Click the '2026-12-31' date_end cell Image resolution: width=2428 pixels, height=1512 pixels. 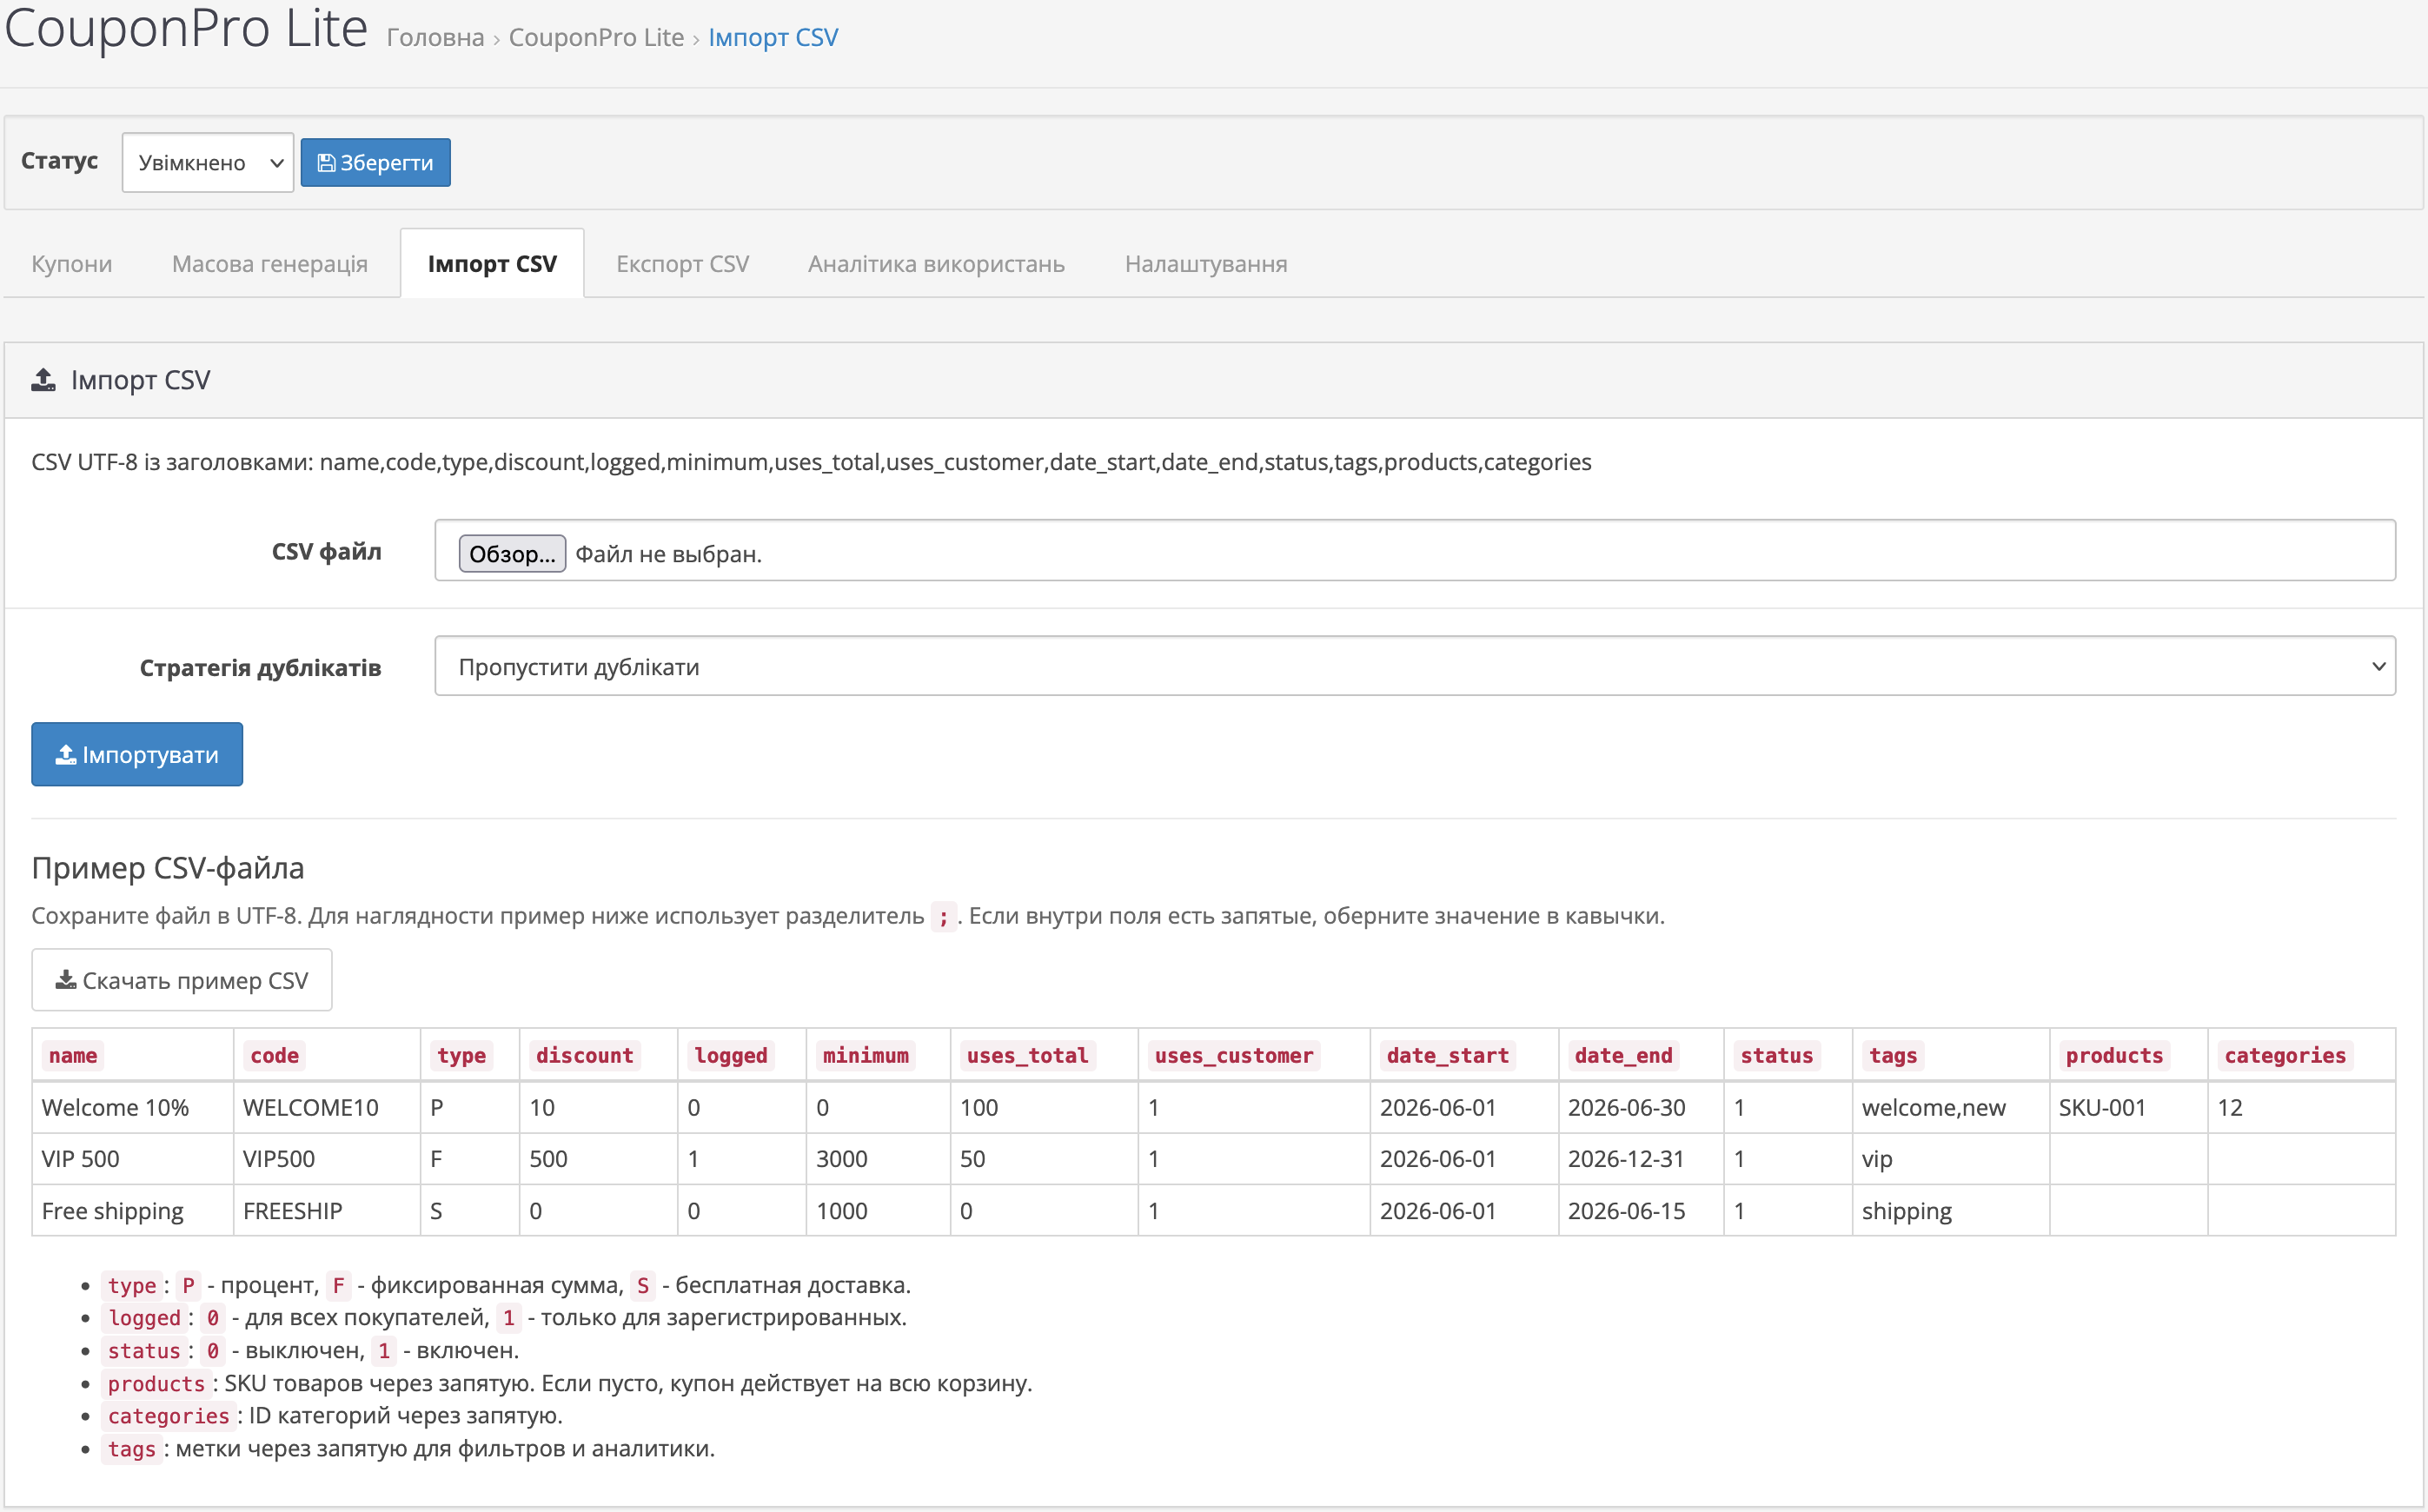coord(1641,1158)
